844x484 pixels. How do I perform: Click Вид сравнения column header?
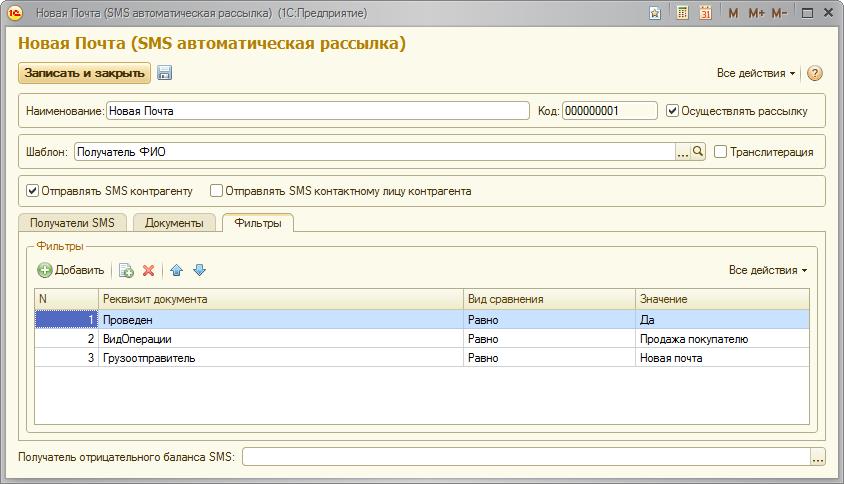[549, 299]
